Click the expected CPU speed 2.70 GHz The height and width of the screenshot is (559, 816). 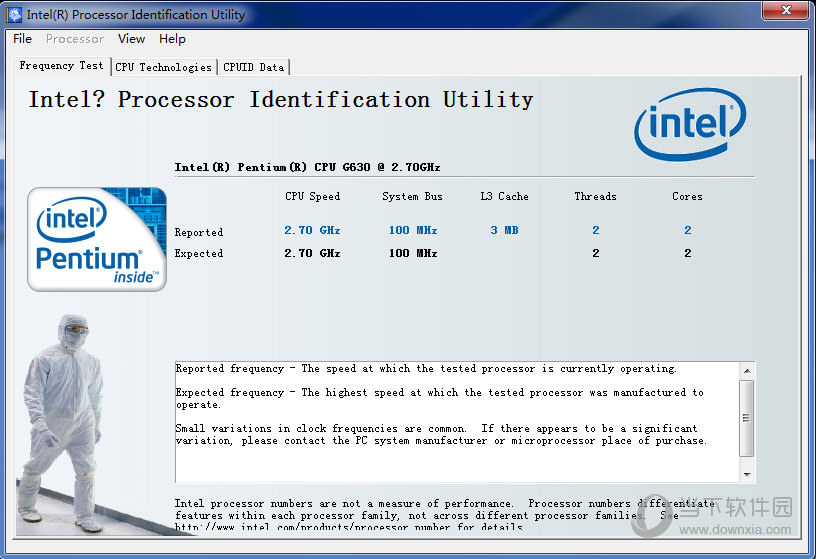click(x=312, y=253)
